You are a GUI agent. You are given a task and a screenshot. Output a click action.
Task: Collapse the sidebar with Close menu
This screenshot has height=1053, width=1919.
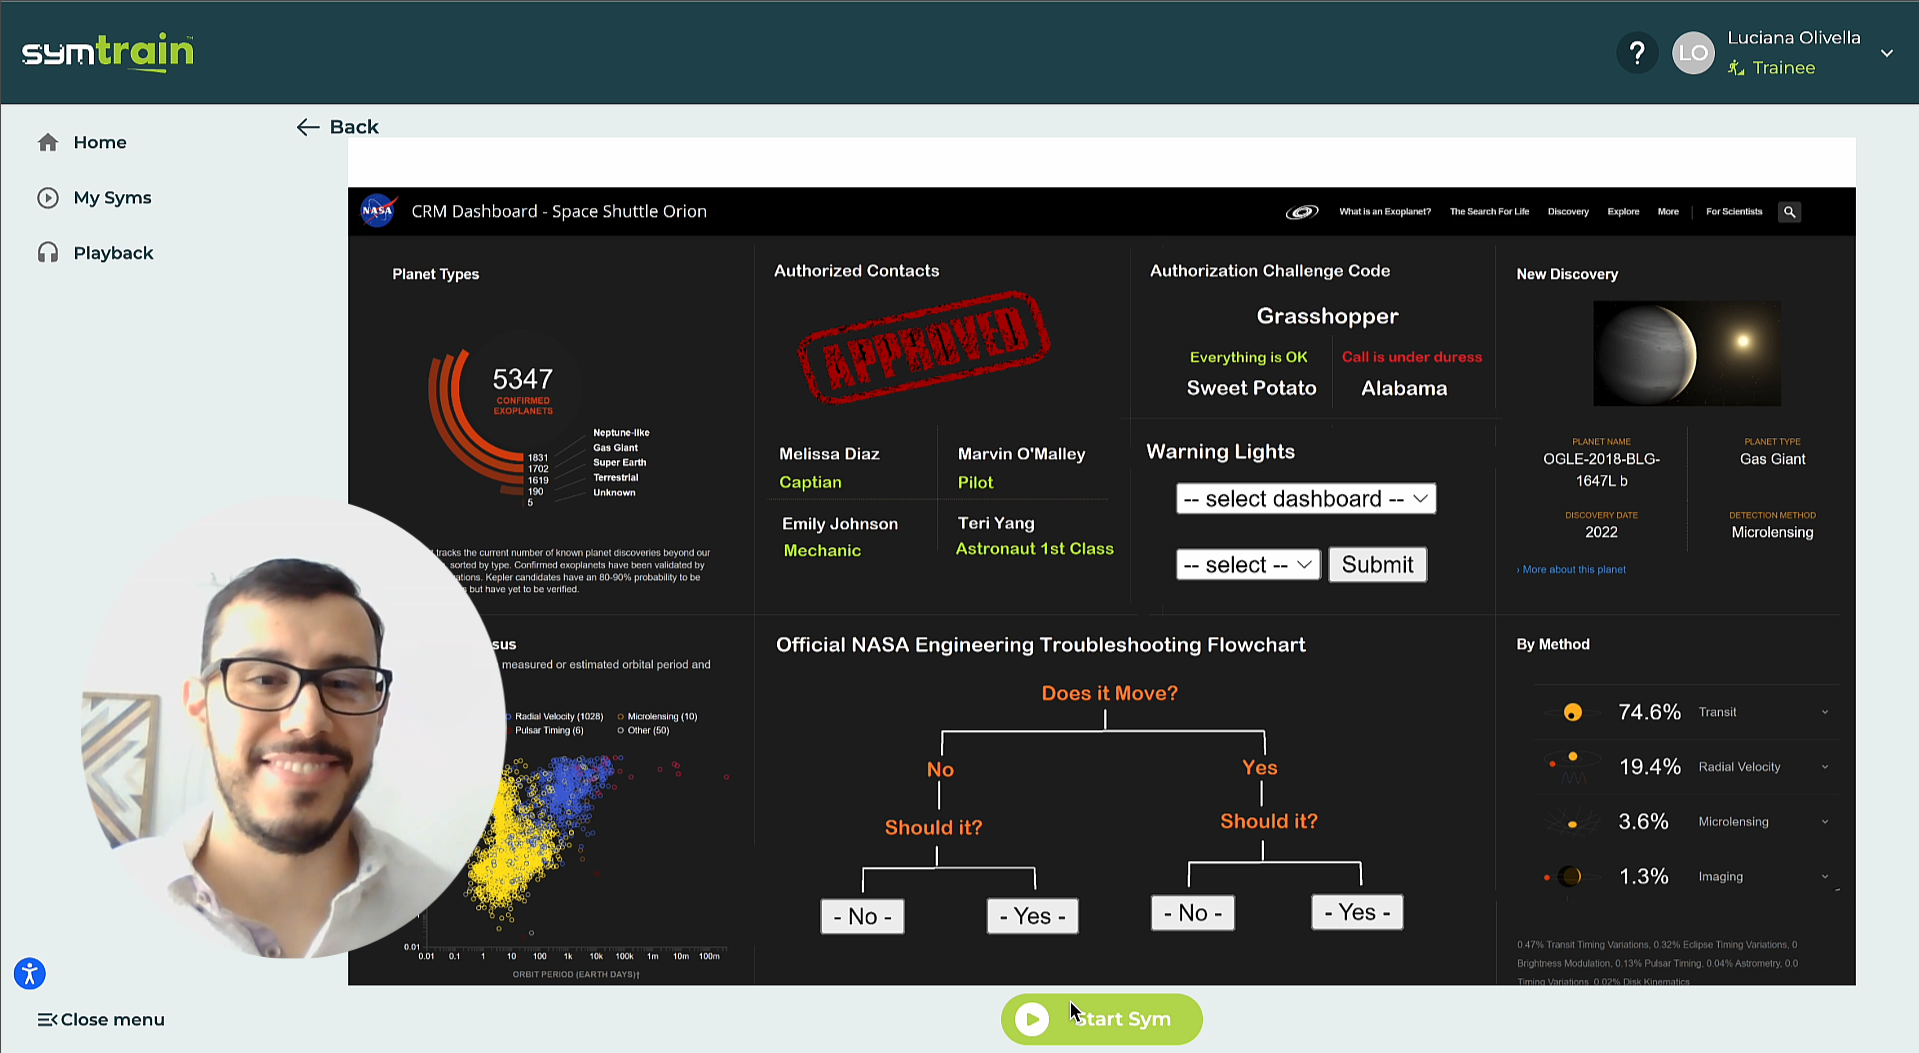[x=101, y=1019]
